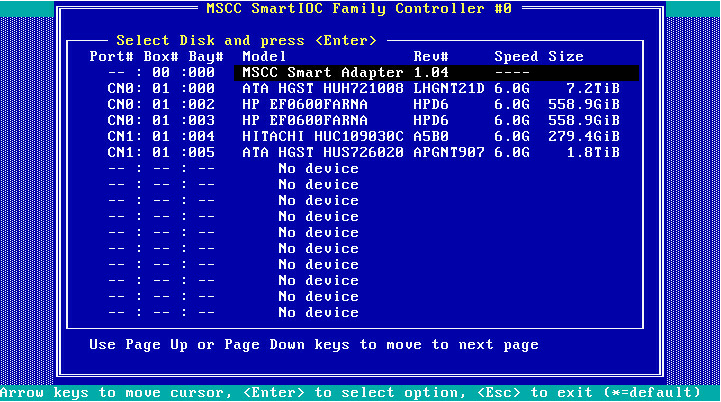Screen dimensions: 721x402
Task: Click revision APGNT907
Action: (449, 153)
